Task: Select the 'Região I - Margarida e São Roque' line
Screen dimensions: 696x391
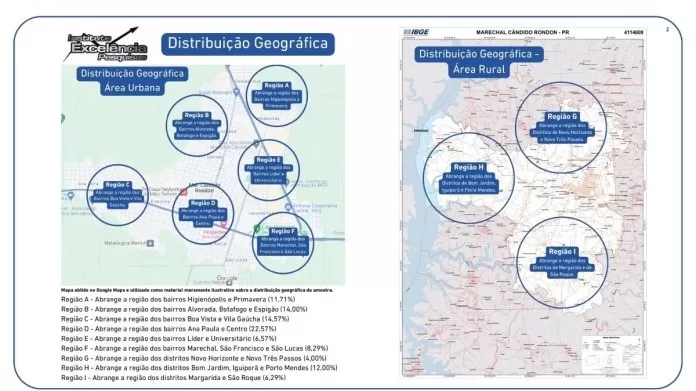Action: pyautogui.click(x=174, y=378)
